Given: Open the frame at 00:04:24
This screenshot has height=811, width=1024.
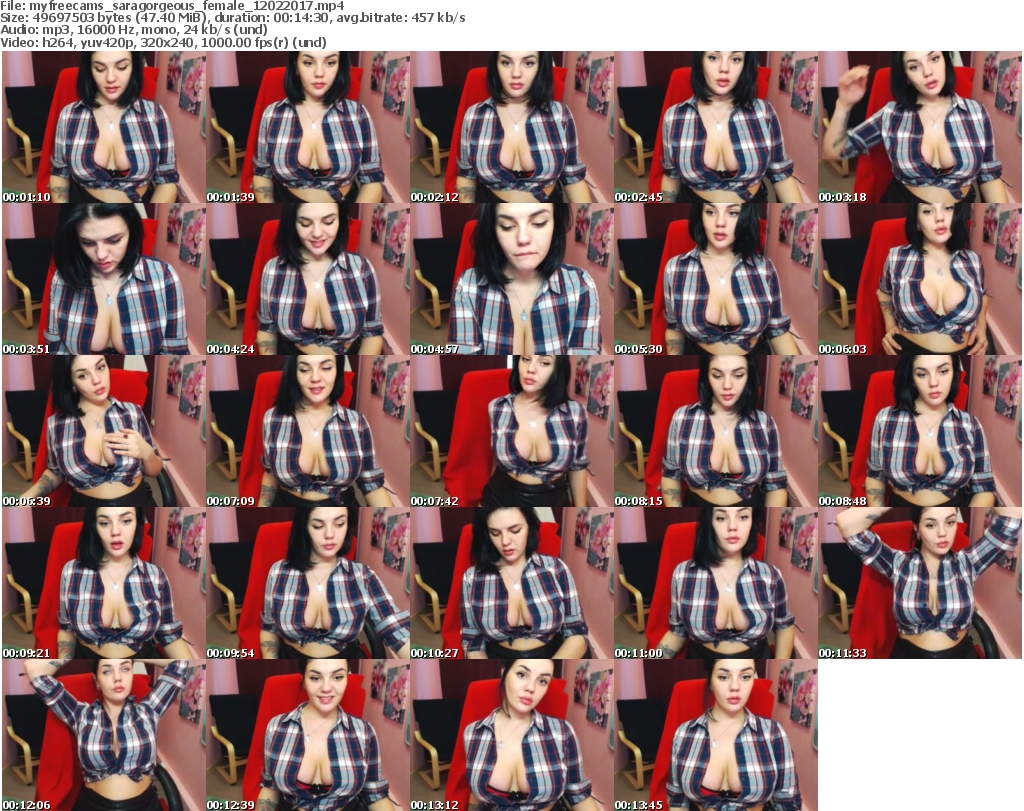Looking at the screenshot, I should coord(308,279).
